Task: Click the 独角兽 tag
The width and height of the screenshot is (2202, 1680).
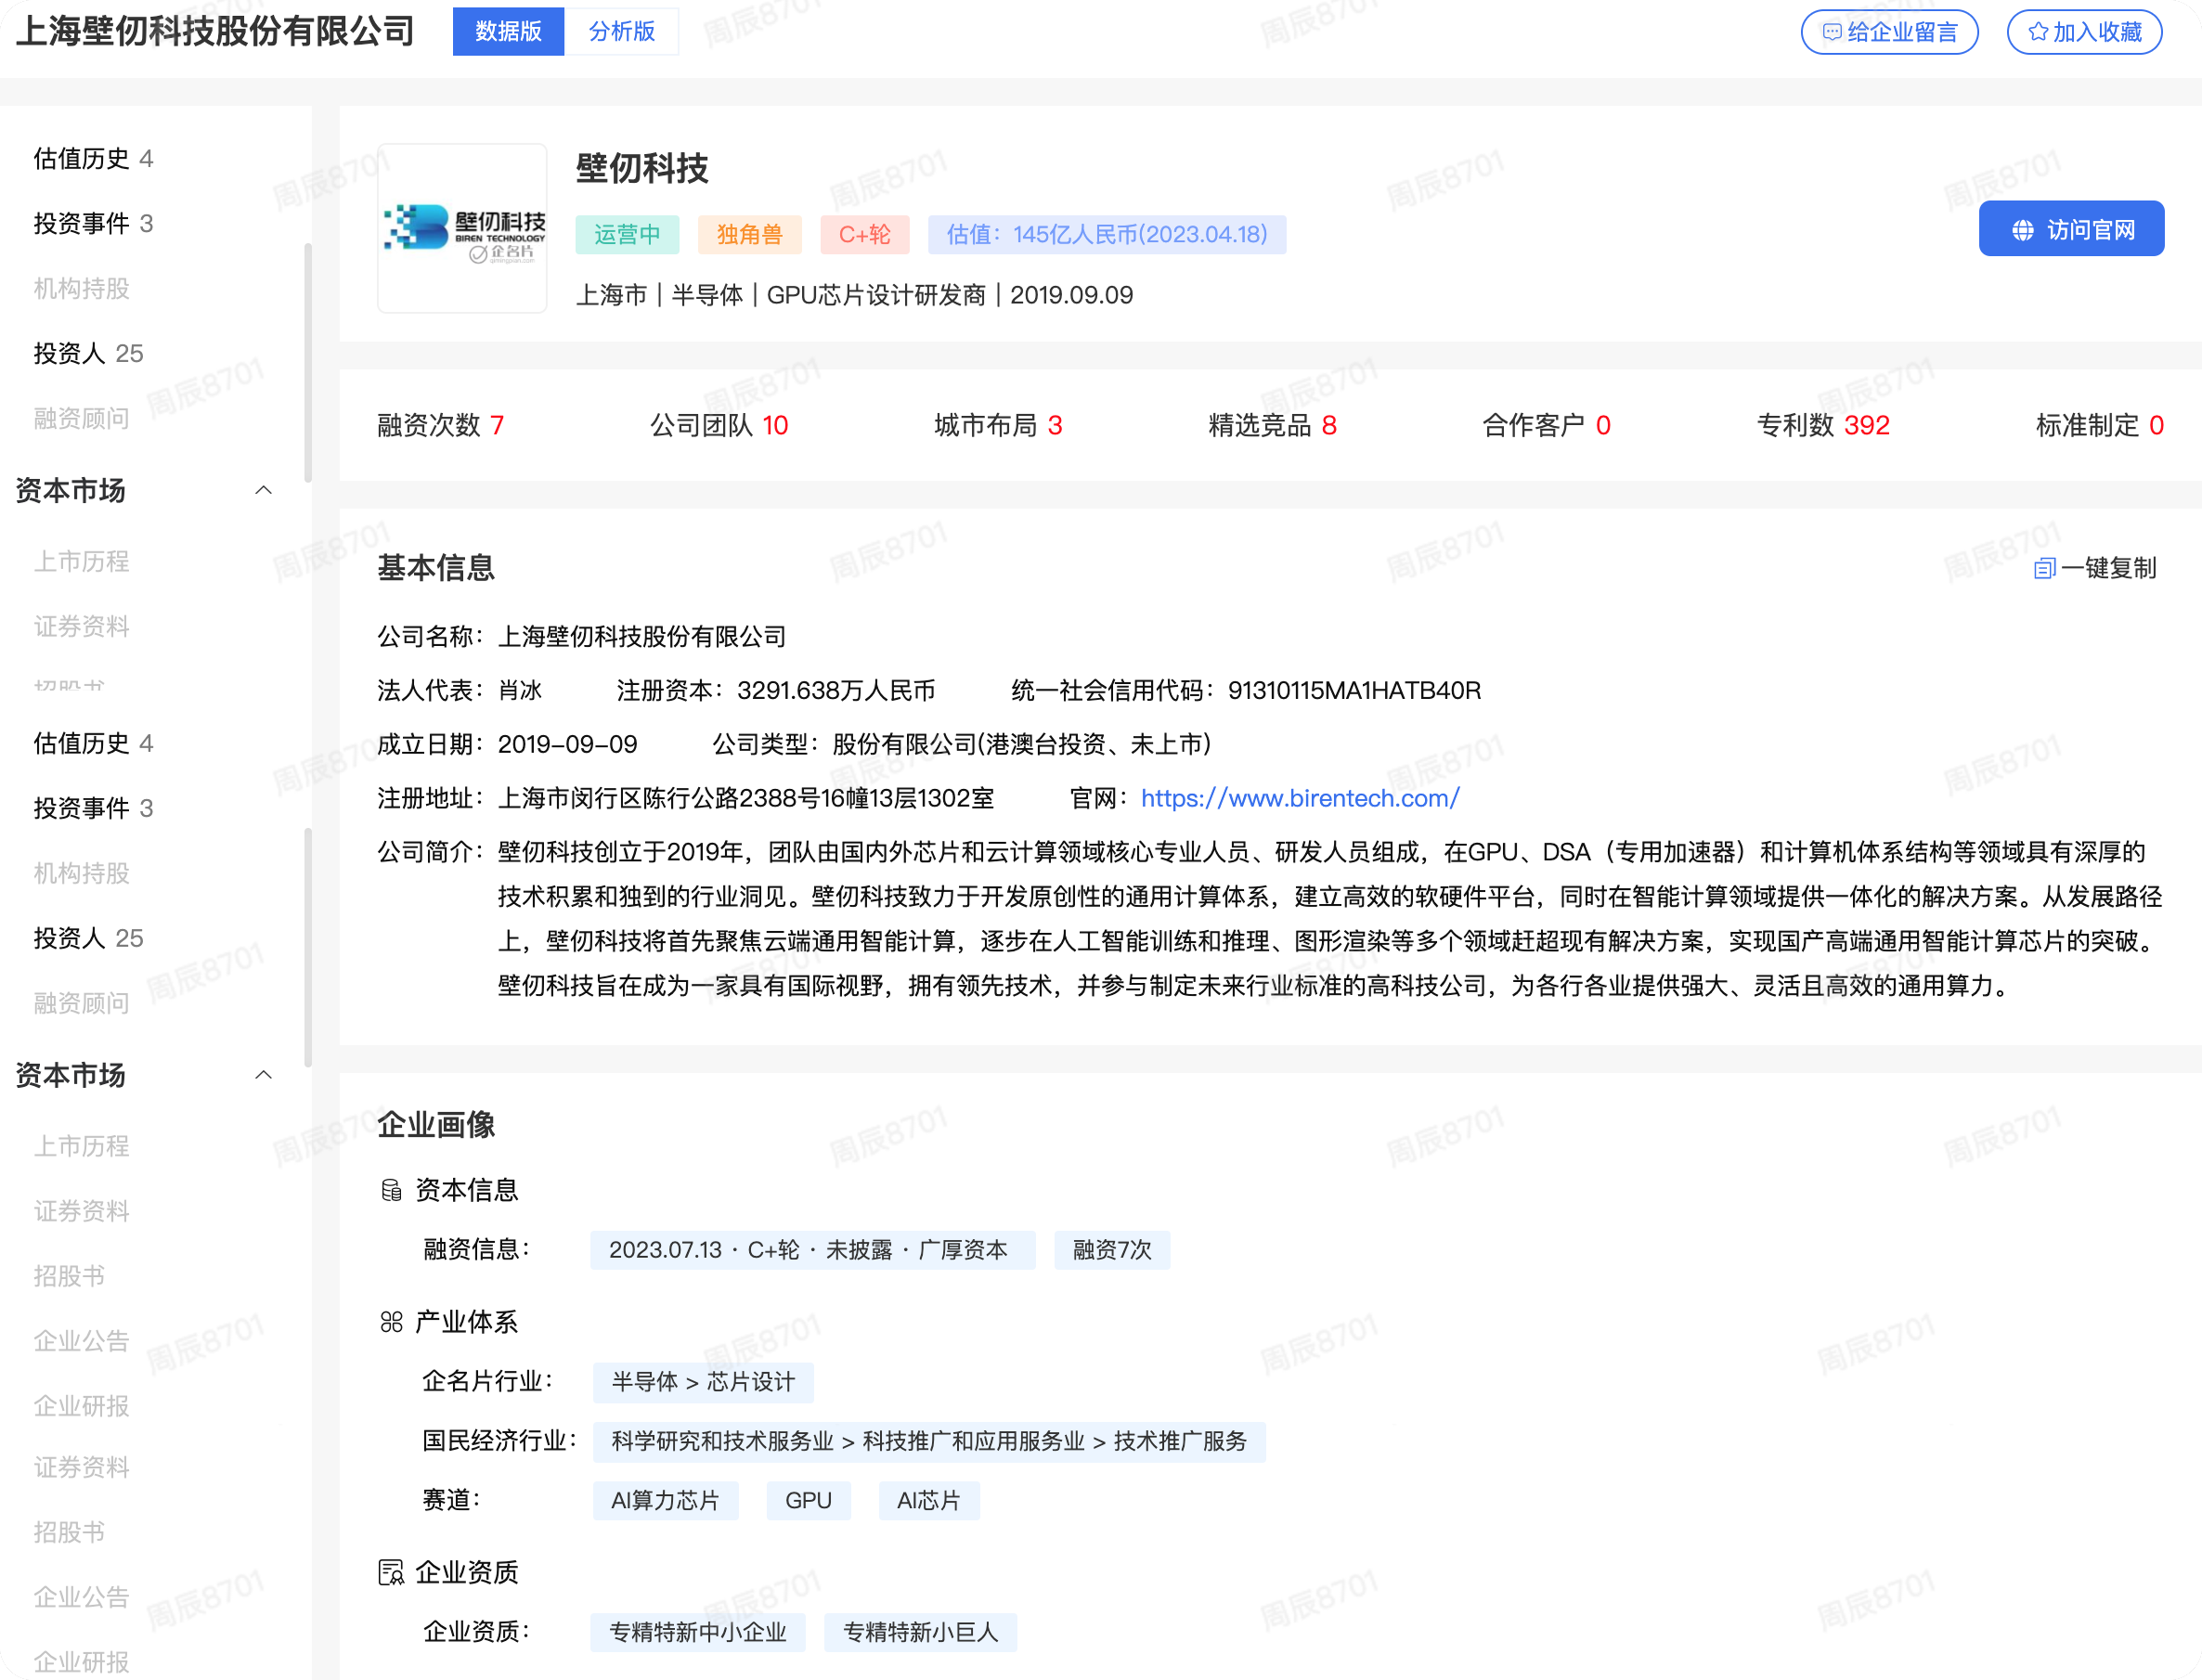Action: [x=749, y=234]
